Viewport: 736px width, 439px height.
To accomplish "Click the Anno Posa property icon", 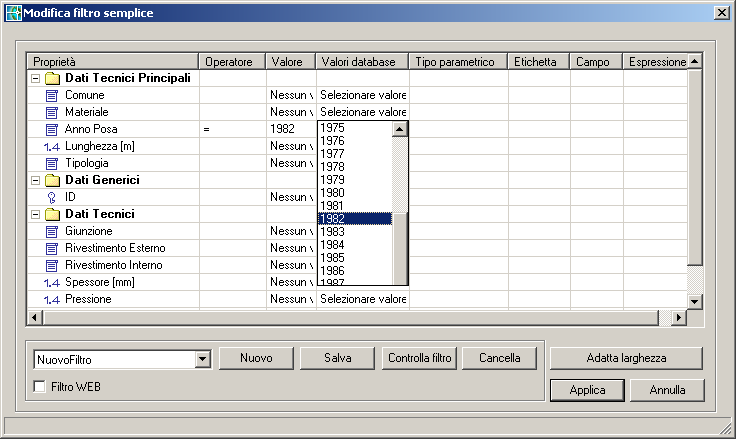I will point(53,129).
